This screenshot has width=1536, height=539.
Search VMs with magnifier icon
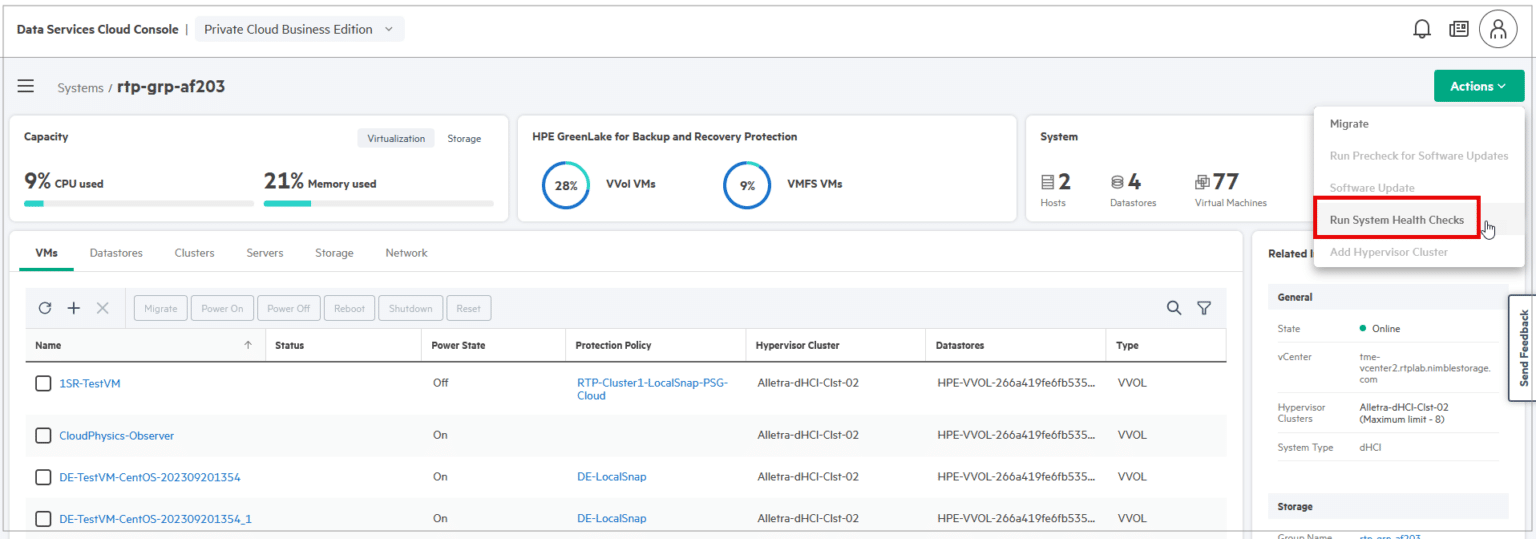coord(1174,308)
